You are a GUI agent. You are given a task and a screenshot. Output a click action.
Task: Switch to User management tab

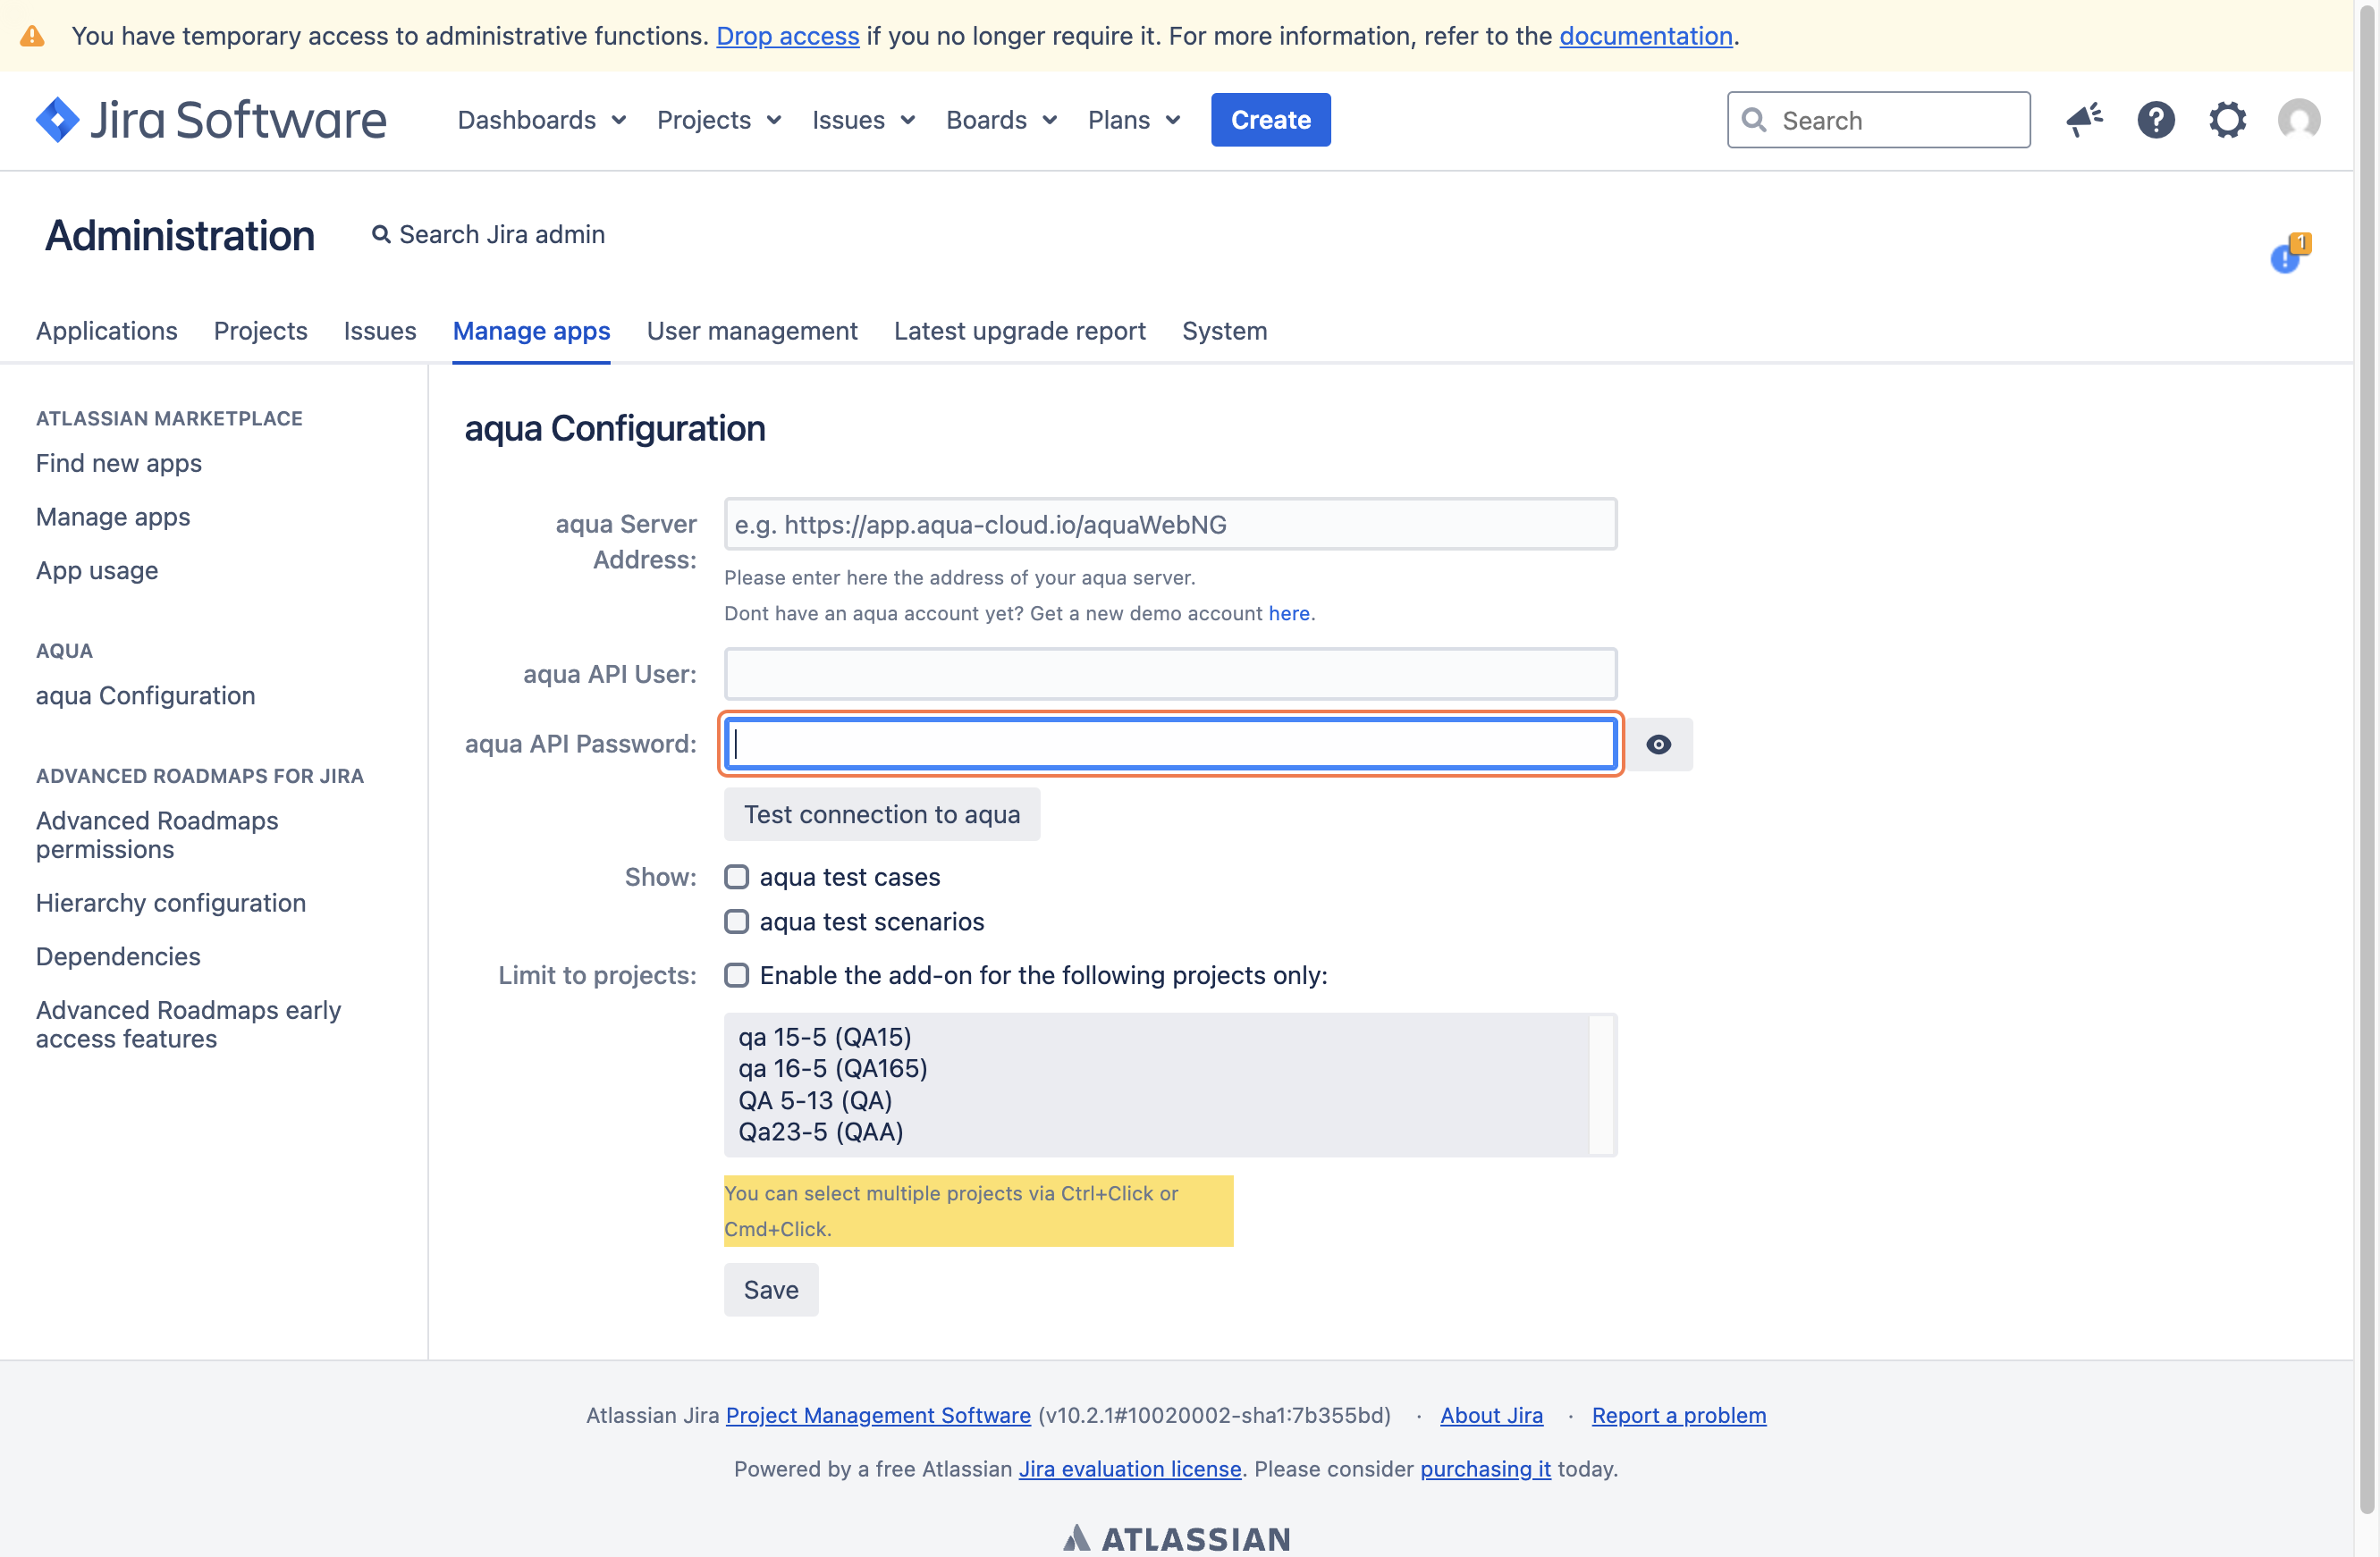click(x=752, y=331)
